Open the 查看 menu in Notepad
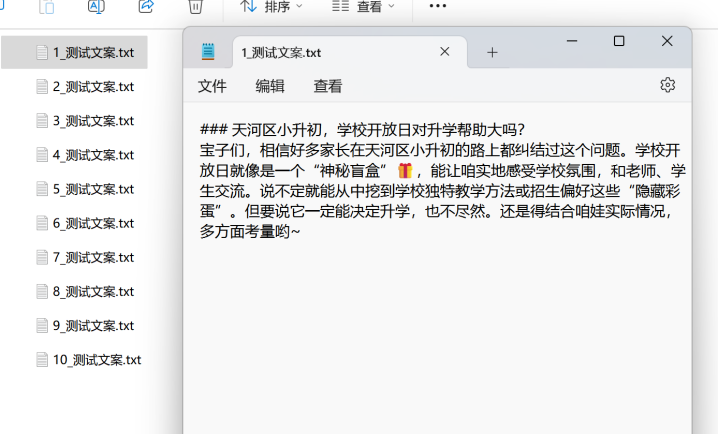Viewport: 718px width, 435px height. click(x=328, y=86)
